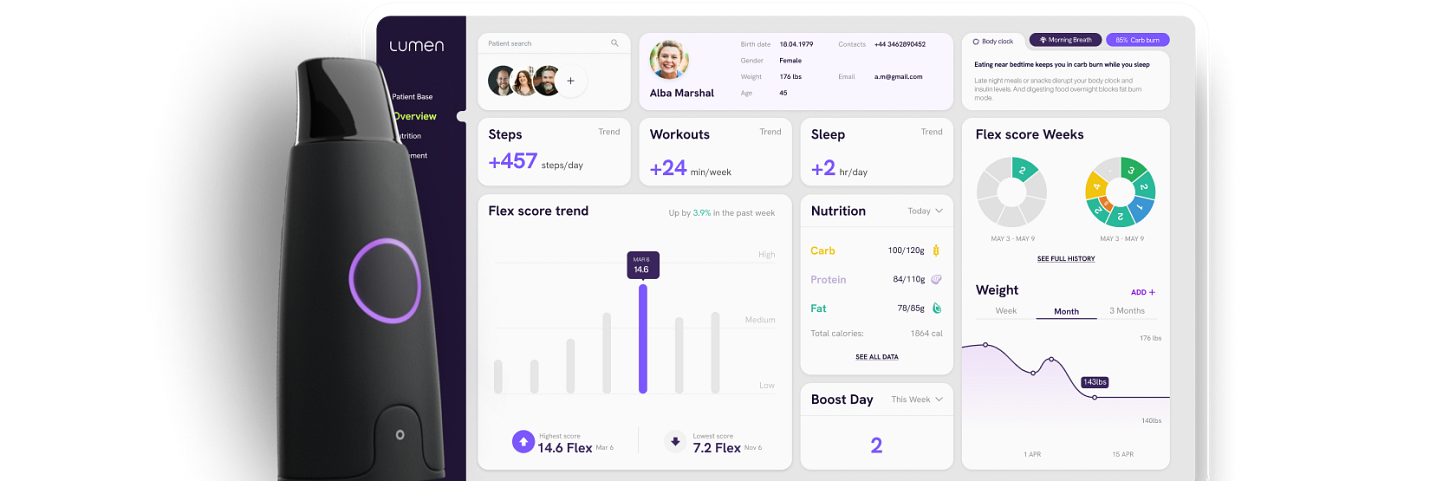The height and width of the screenshot is (481, 1456).
Task: Click the Carb wheat icon
Action: click(937, 250)
